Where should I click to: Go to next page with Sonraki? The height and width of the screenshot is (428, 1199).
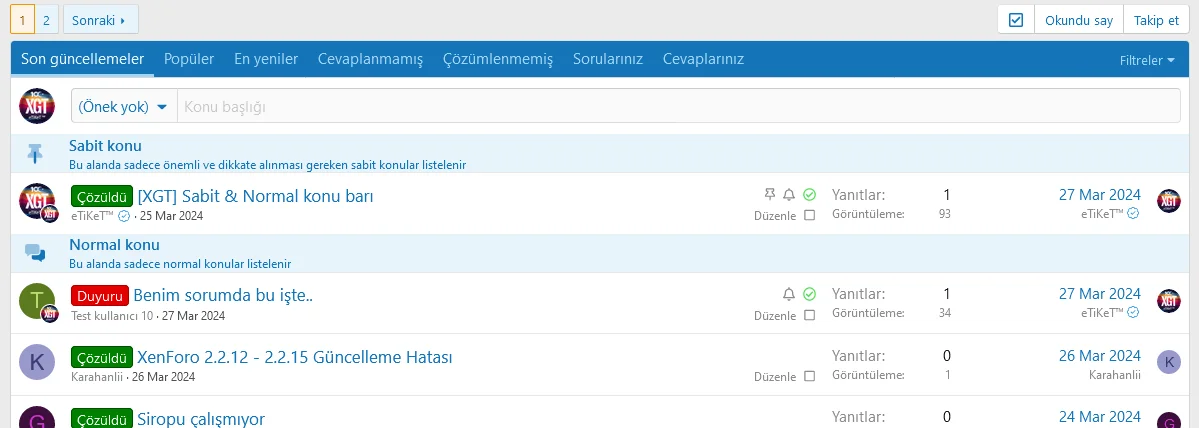click(100, 20)
